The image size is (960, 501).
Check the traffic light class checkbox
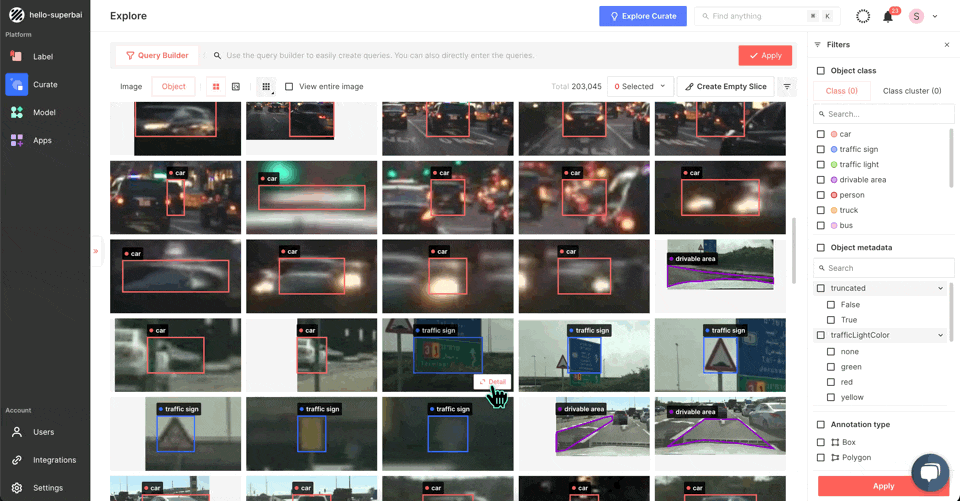coord(820,165)
